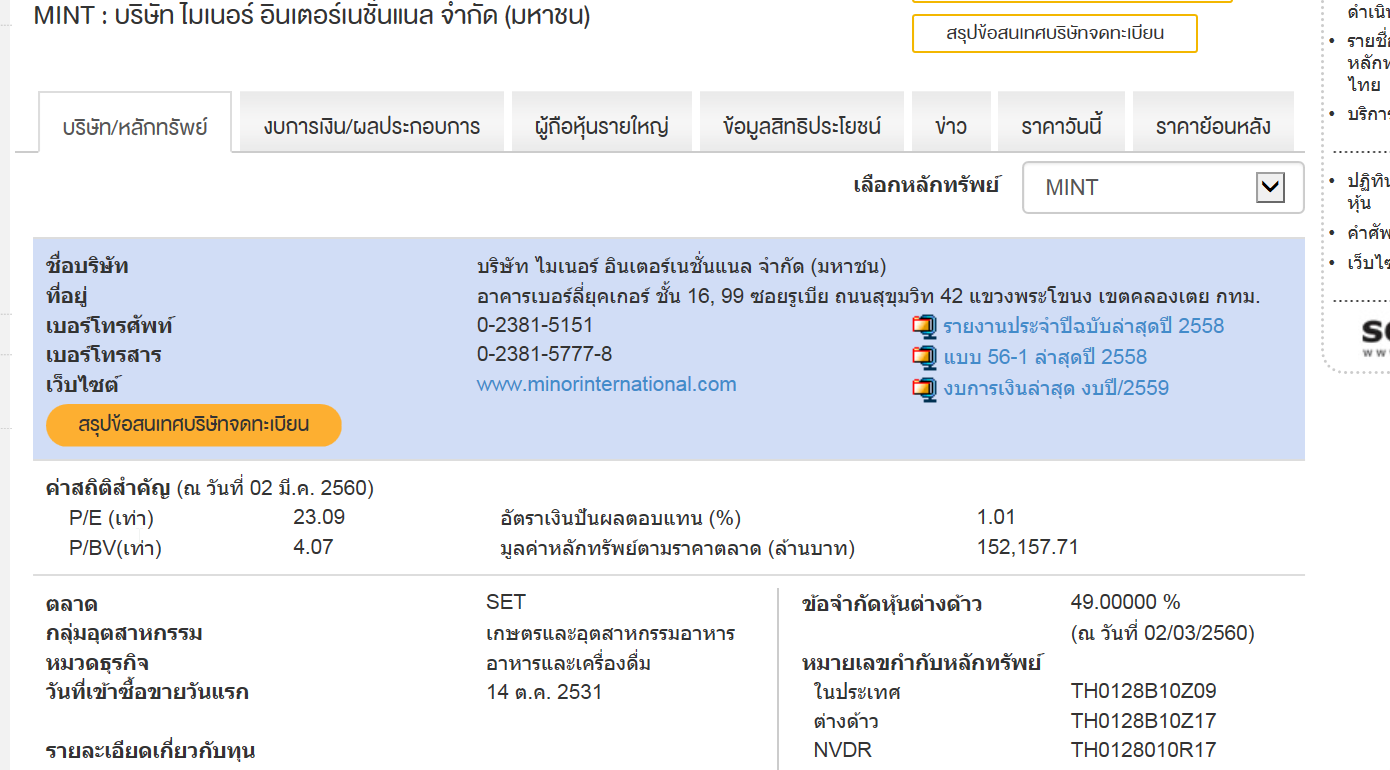Click the page heading MINT : บริษัท ไมเนอร์
Image resolution: width=1390 pixels, height=770 pixels.
[x=312, y=17]
